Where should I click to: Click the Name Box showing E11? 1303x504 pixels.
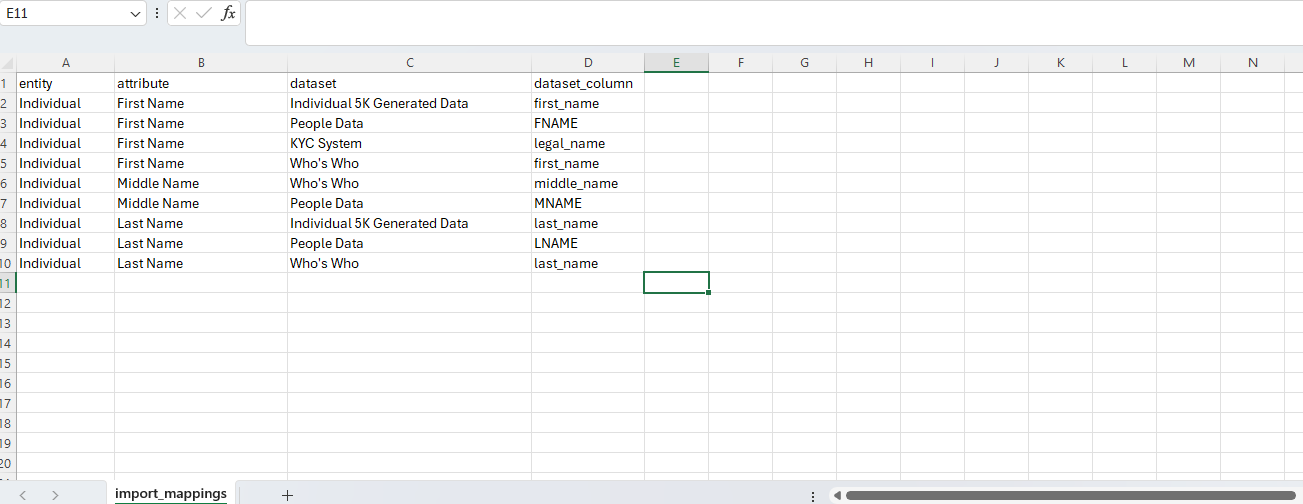[62, 14]
